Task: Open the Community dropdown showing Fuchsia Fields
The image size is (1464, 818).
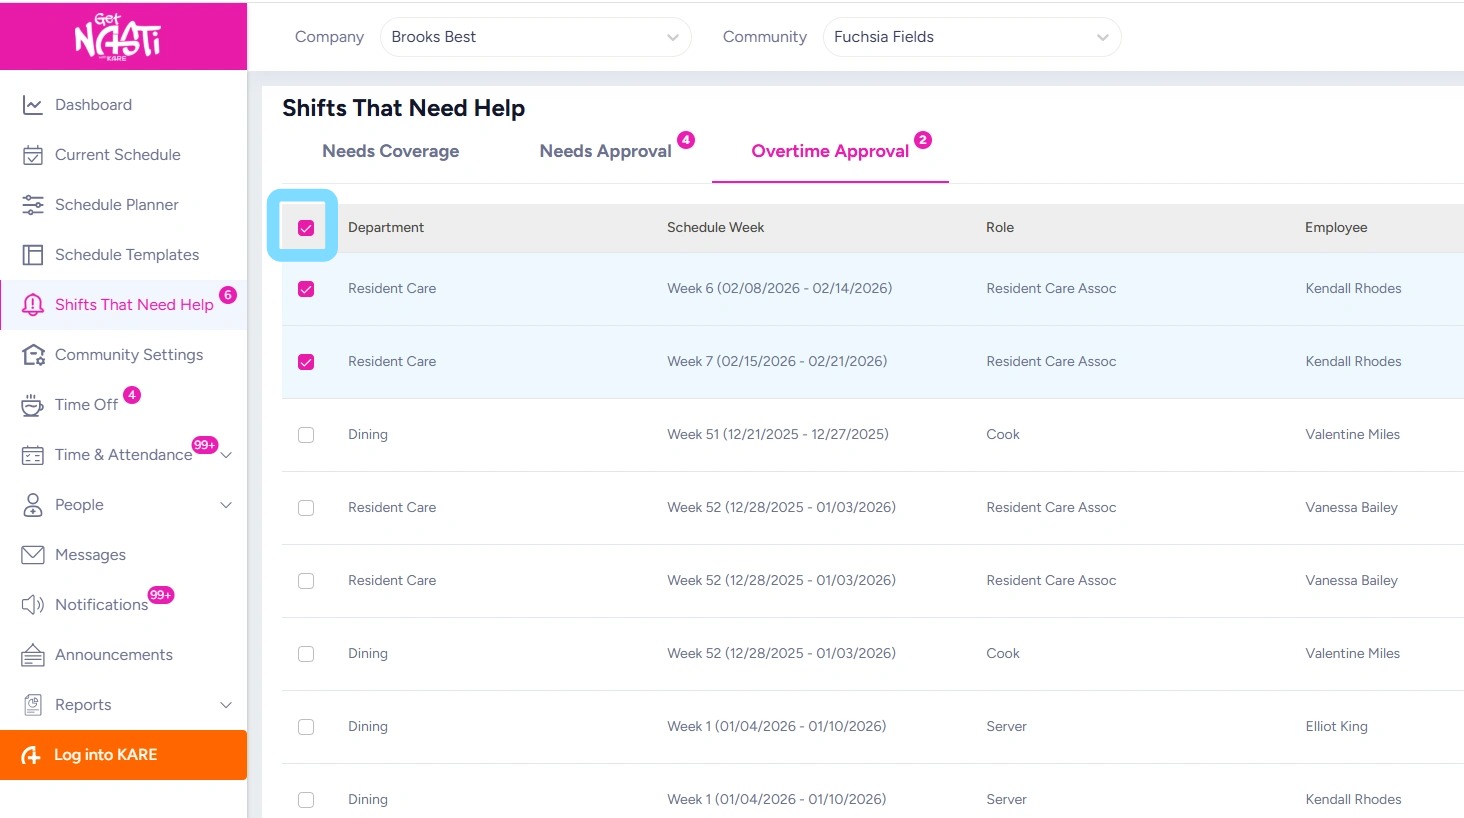Action: (971, 37)
